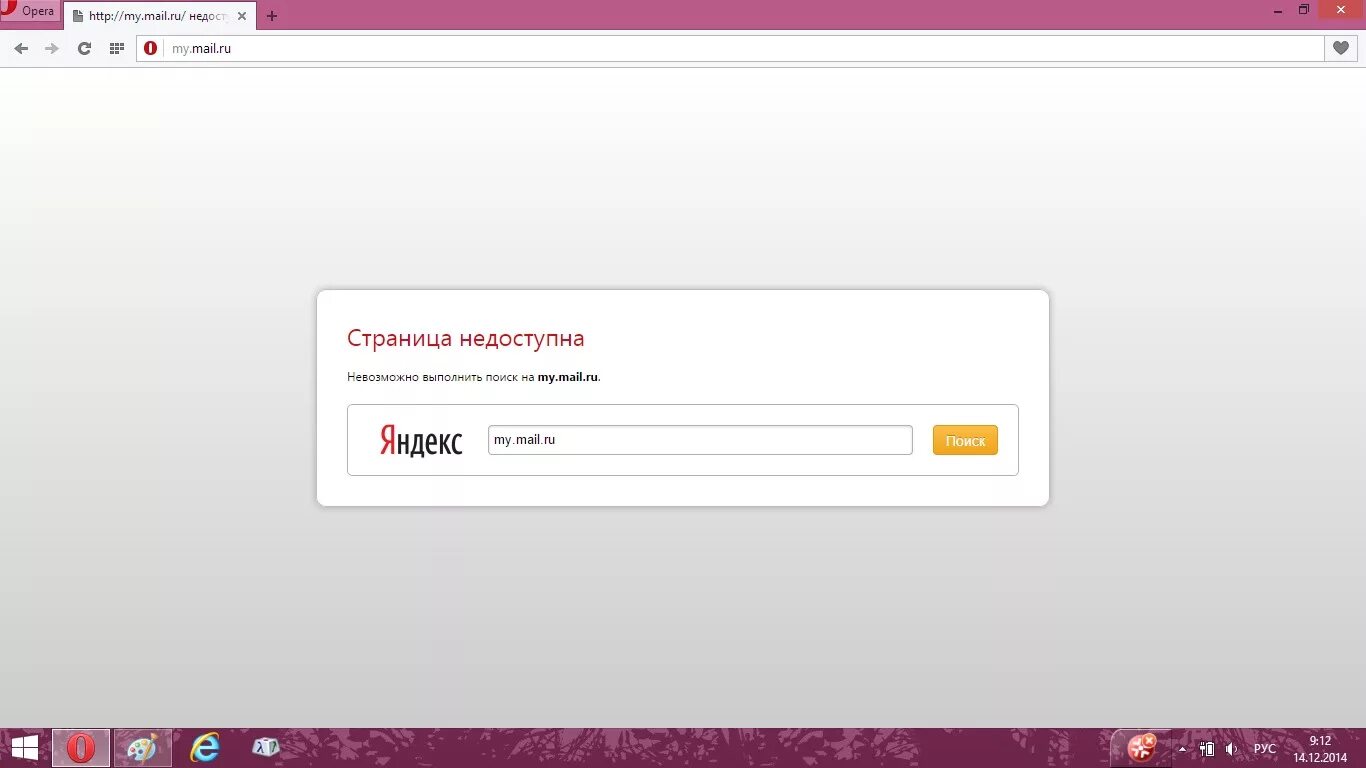Click the red tray notification icon
Screen dimensions: 1366x768
[1141, 748]
